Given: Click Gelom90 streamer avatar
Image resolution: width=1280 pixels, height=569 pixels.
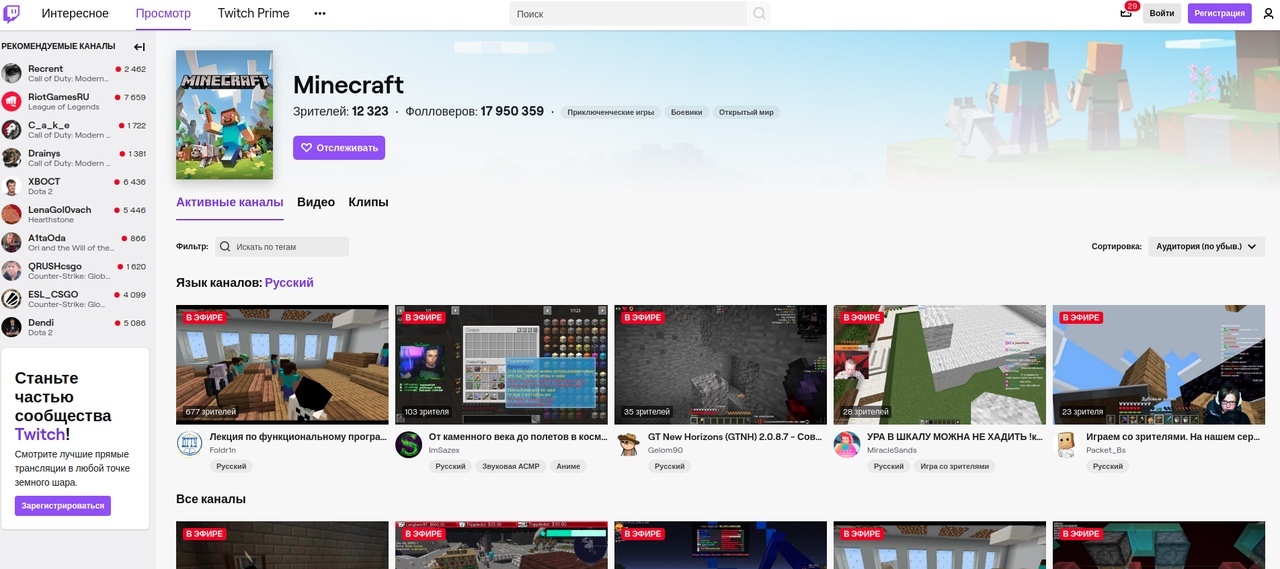Looking at the screenshot, I should tap(627, 444).
